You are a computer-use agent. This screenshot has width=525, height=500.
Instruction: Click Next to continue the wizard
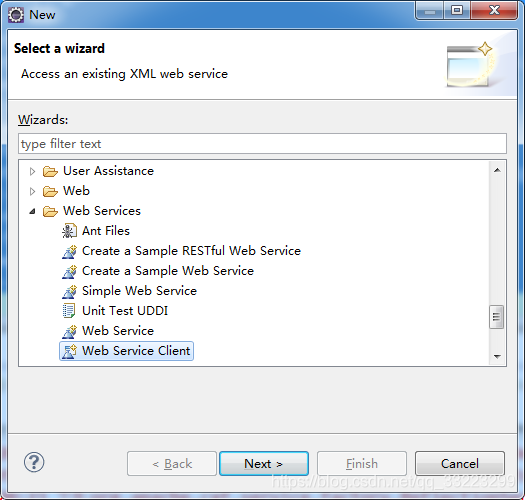[x=264, y=463]
